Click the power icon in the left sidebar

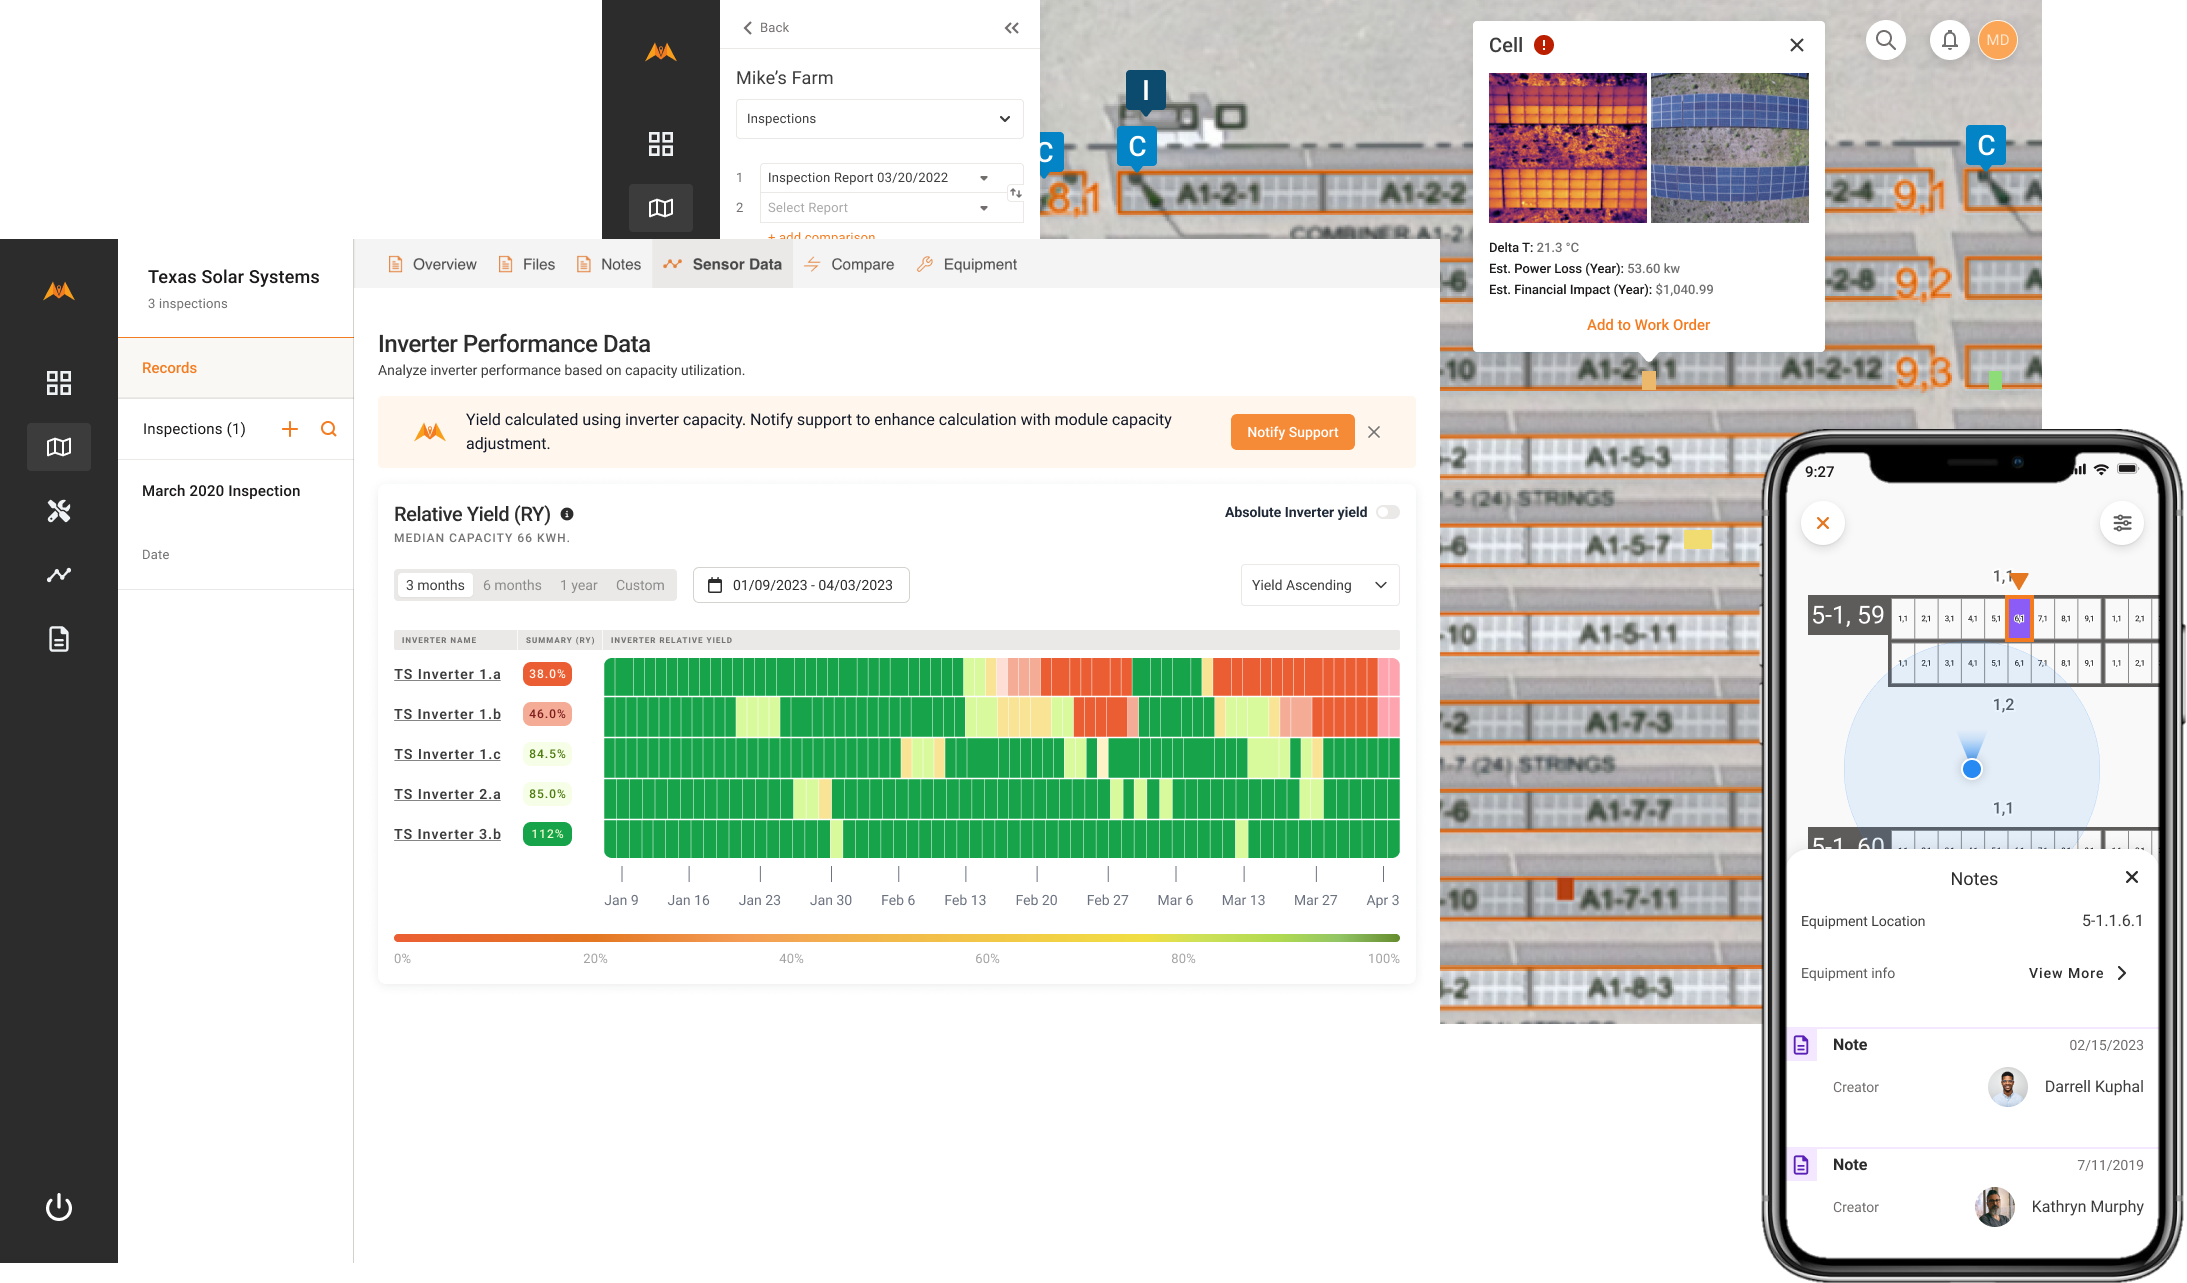pos(59,1207)
